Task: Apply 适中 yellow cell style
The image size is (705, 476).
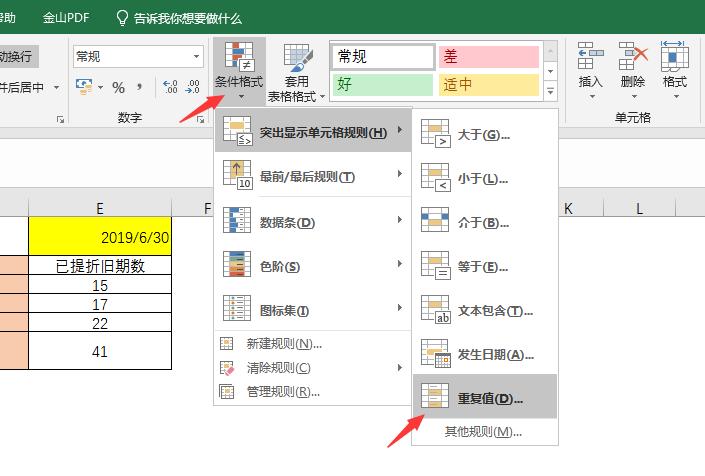Action: [489, 85]
